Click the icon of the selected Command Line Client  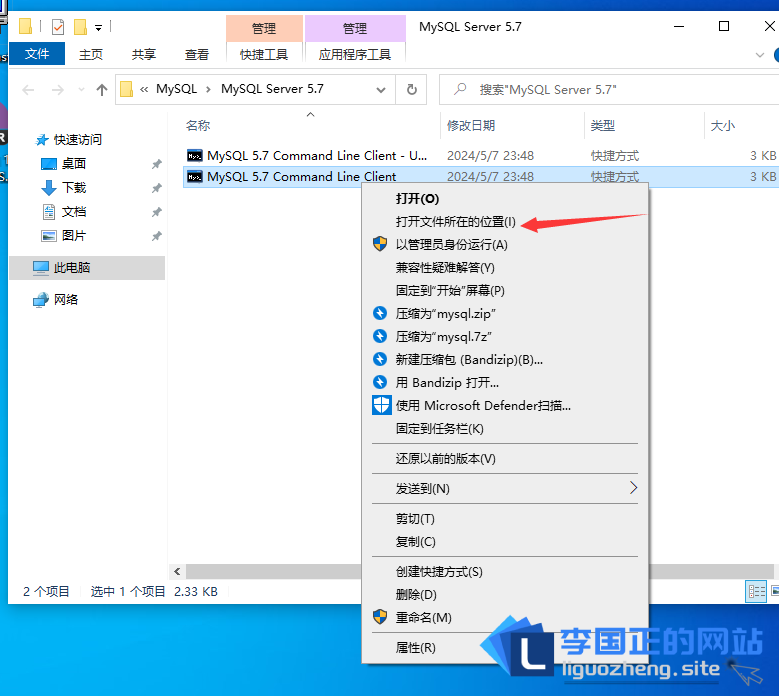194,176
